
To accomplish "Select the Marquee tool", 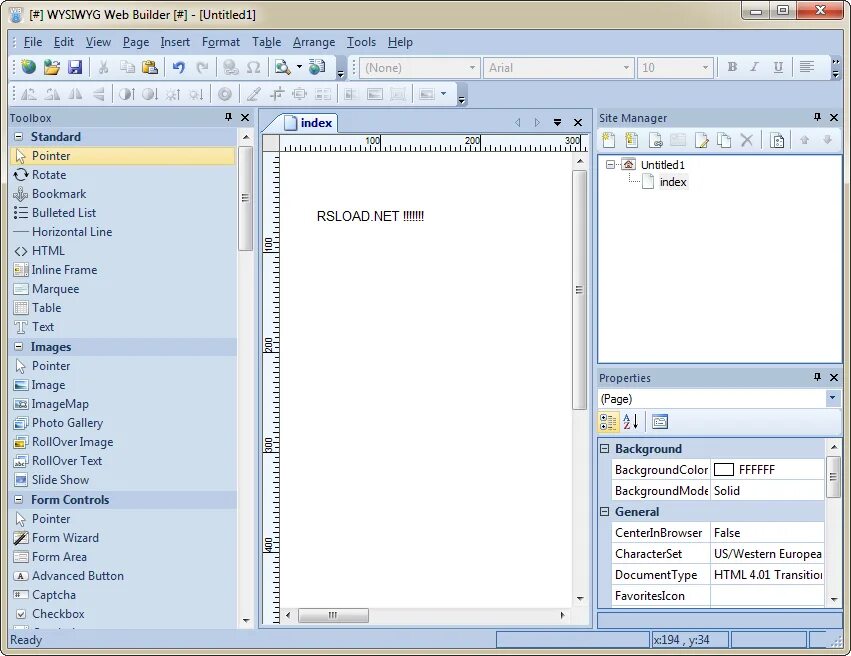I will [123, 289].
